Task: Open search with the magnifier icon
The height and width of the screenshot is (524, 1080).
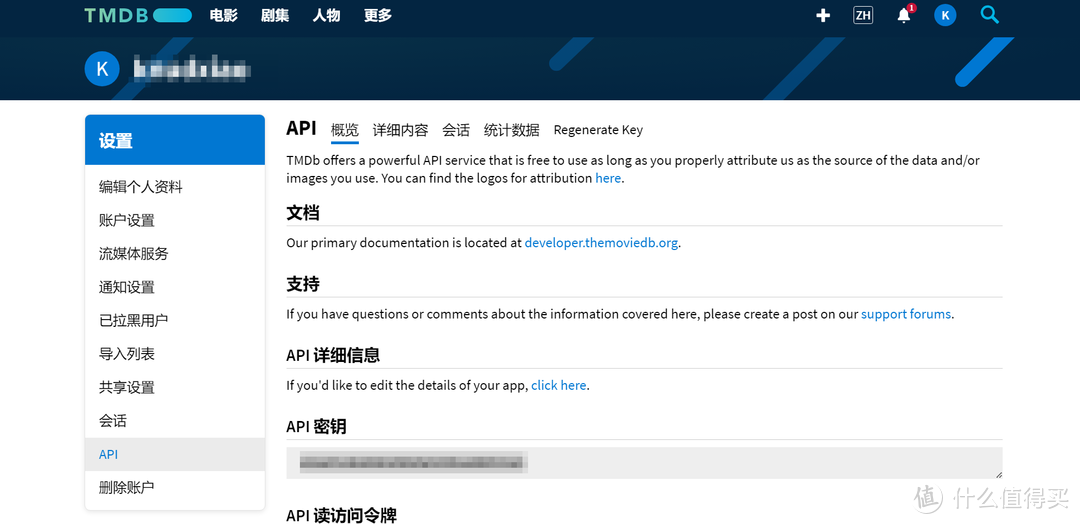Action: click(x=990, y=14)
